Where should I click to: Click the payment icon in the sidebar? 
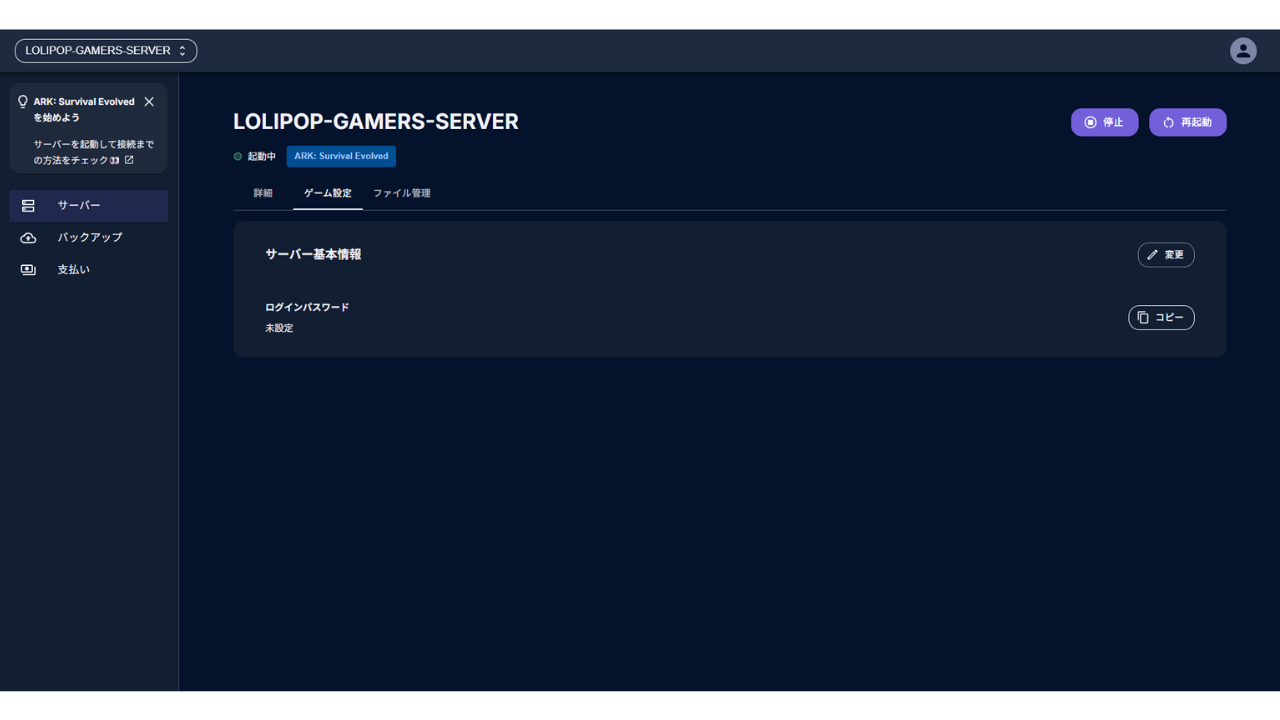[28, 270]
